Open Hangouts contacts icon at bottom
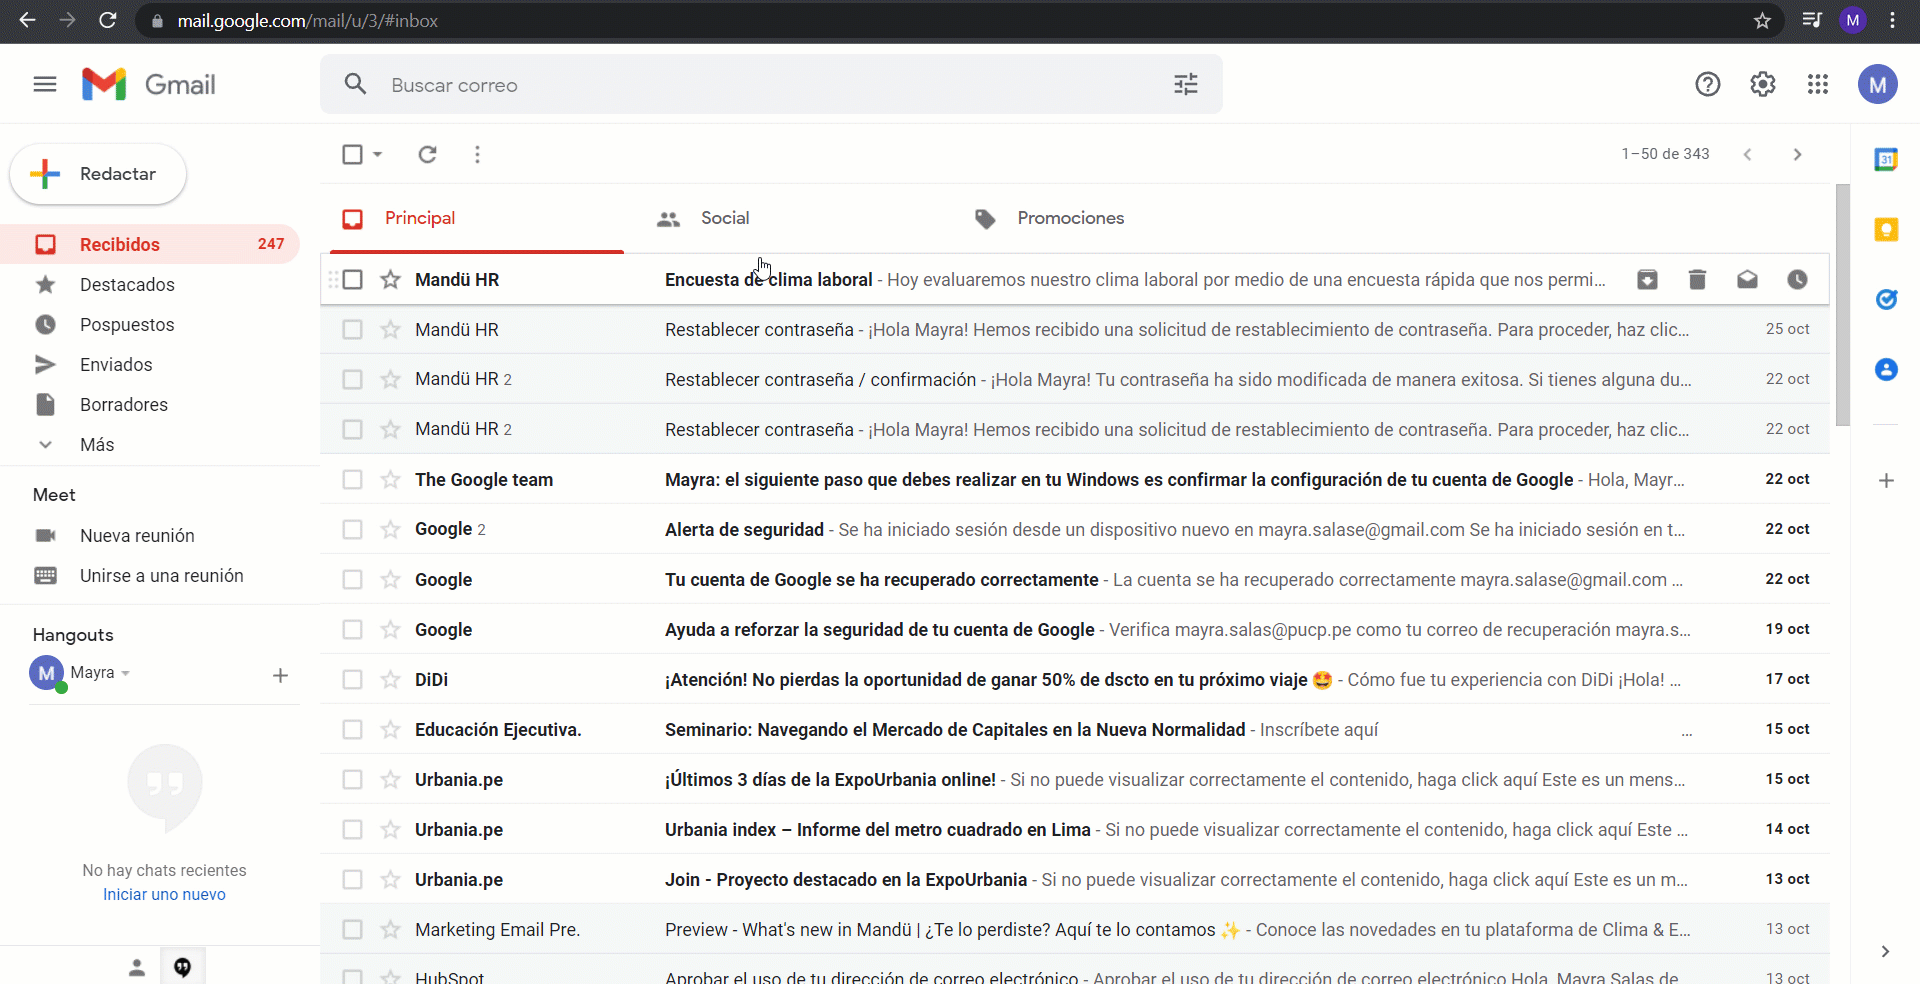The width and height of the screenshot is (1920, 984). pyautogui.click(x=137, y=967)
